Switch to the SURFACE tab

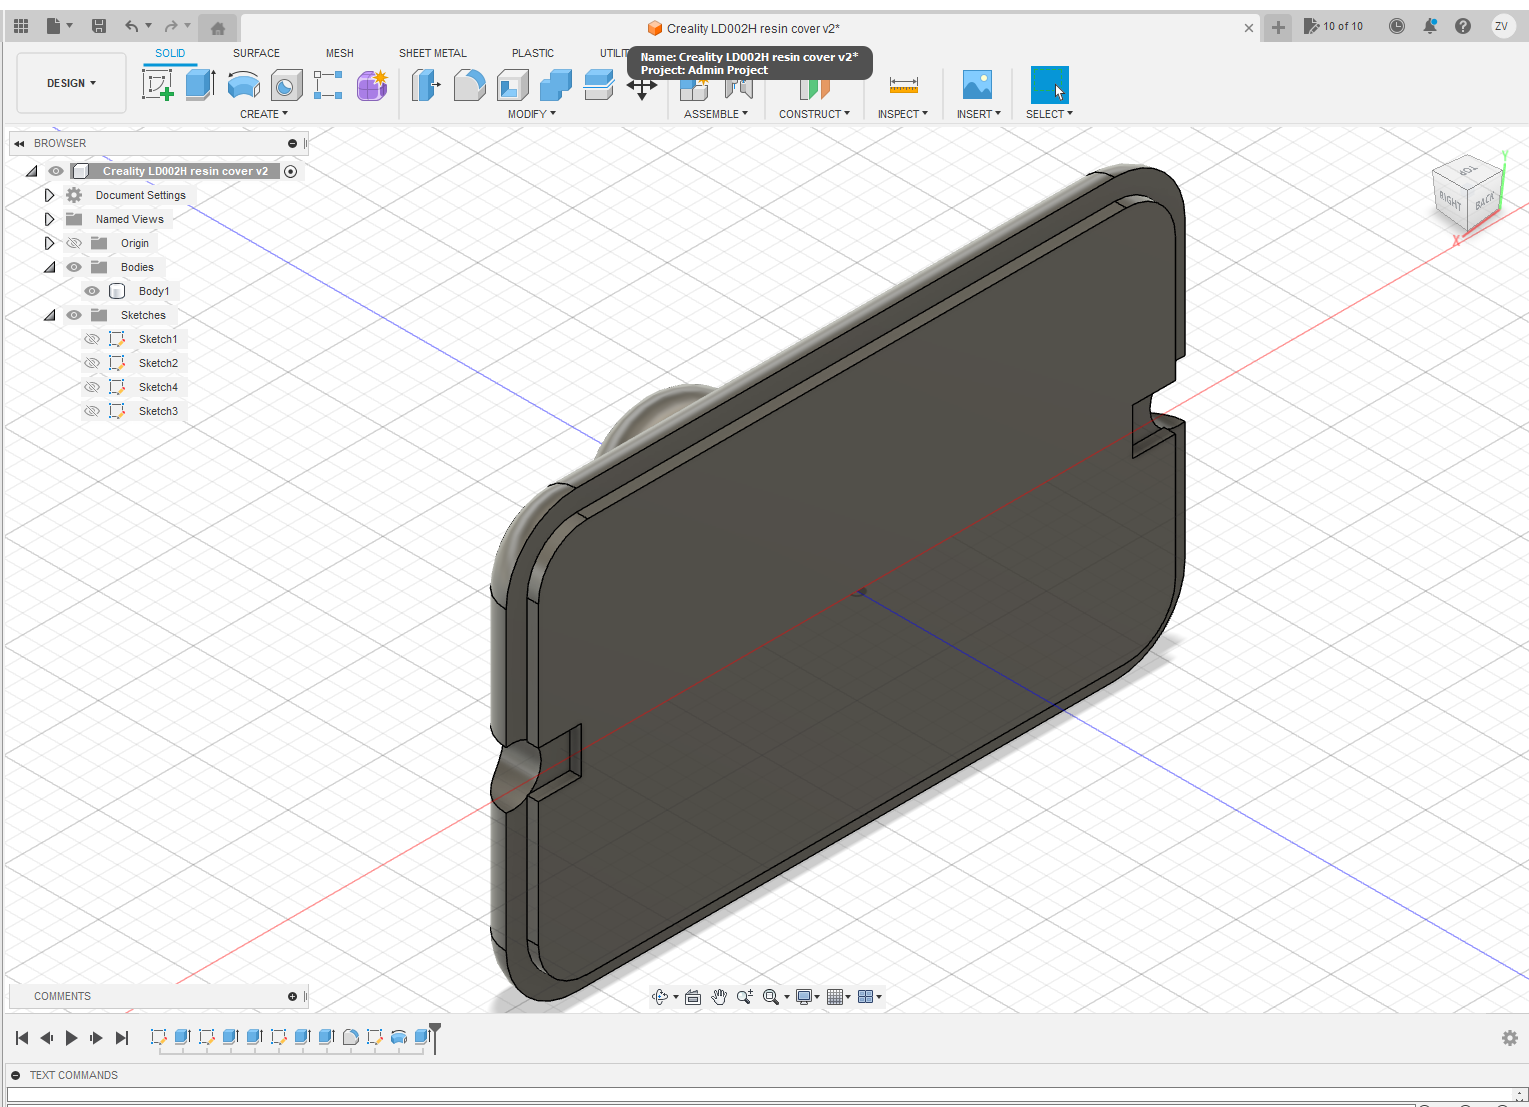pyautogui.click(x=256, y=53)
